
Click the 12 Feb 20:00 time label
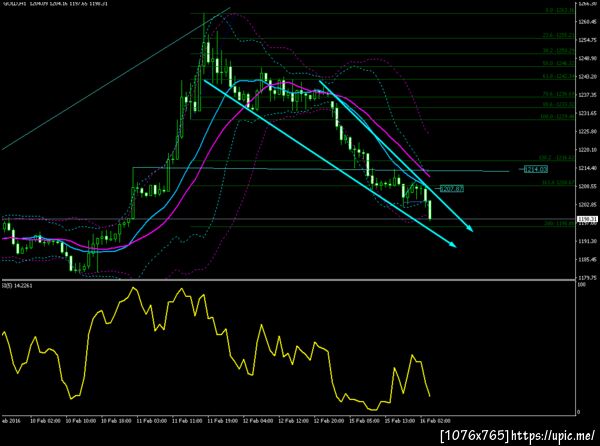[x=329, y=421]
